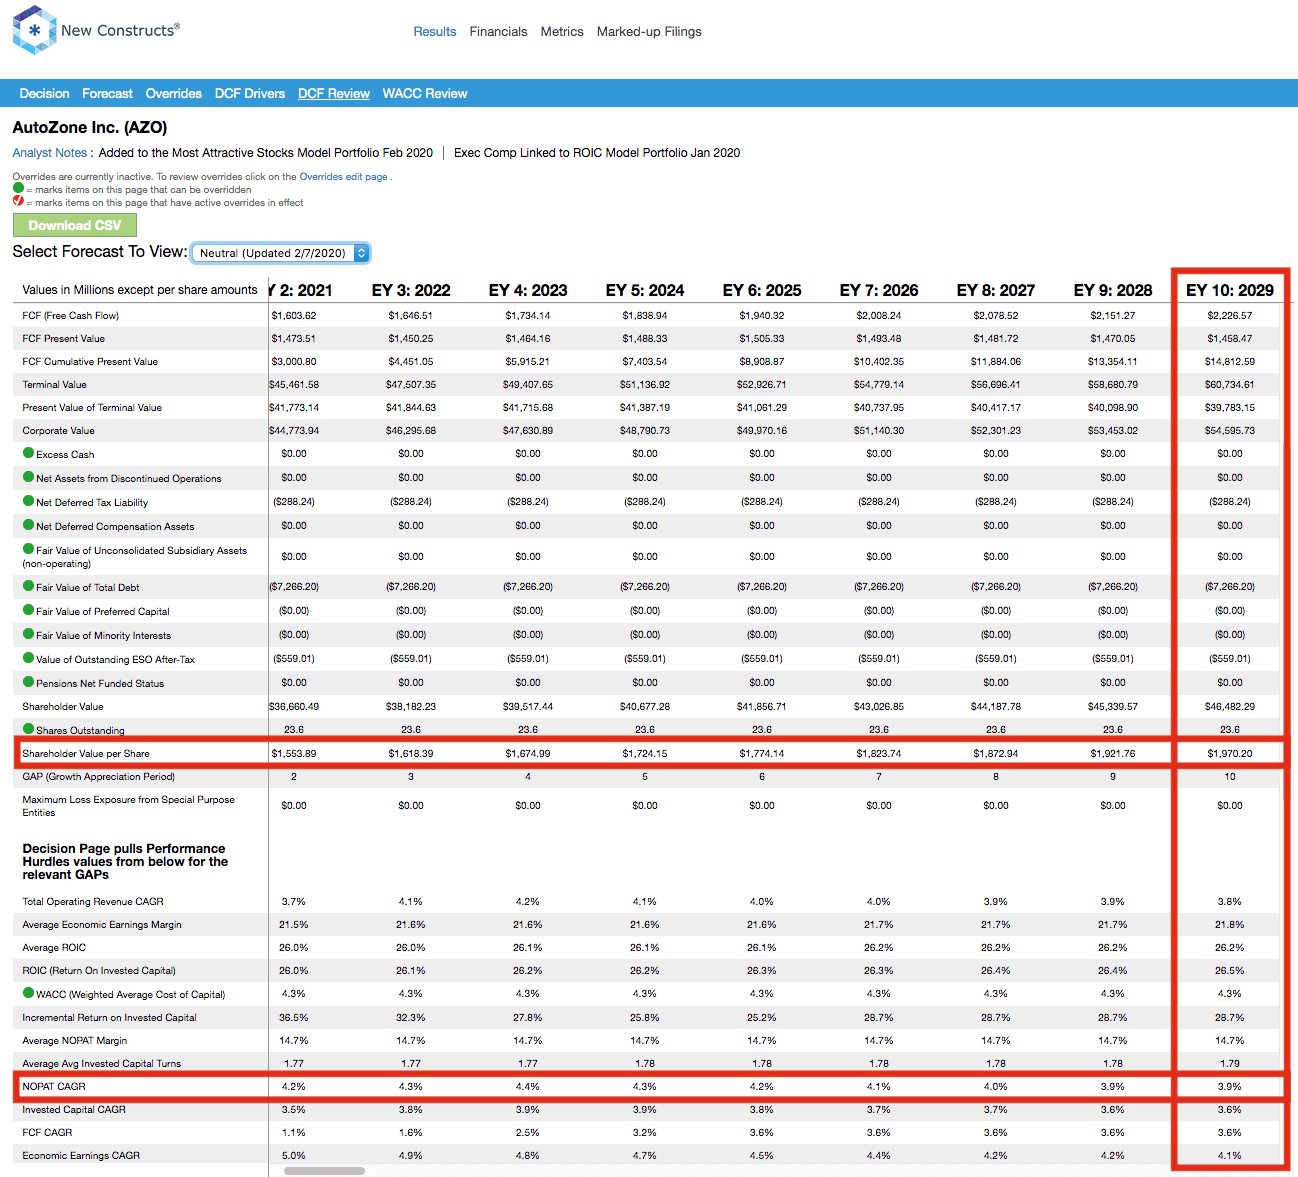This screenshot has width=1298, height=1177.
Task: Click the EY 3: 2022 column header
Action: 411,290
